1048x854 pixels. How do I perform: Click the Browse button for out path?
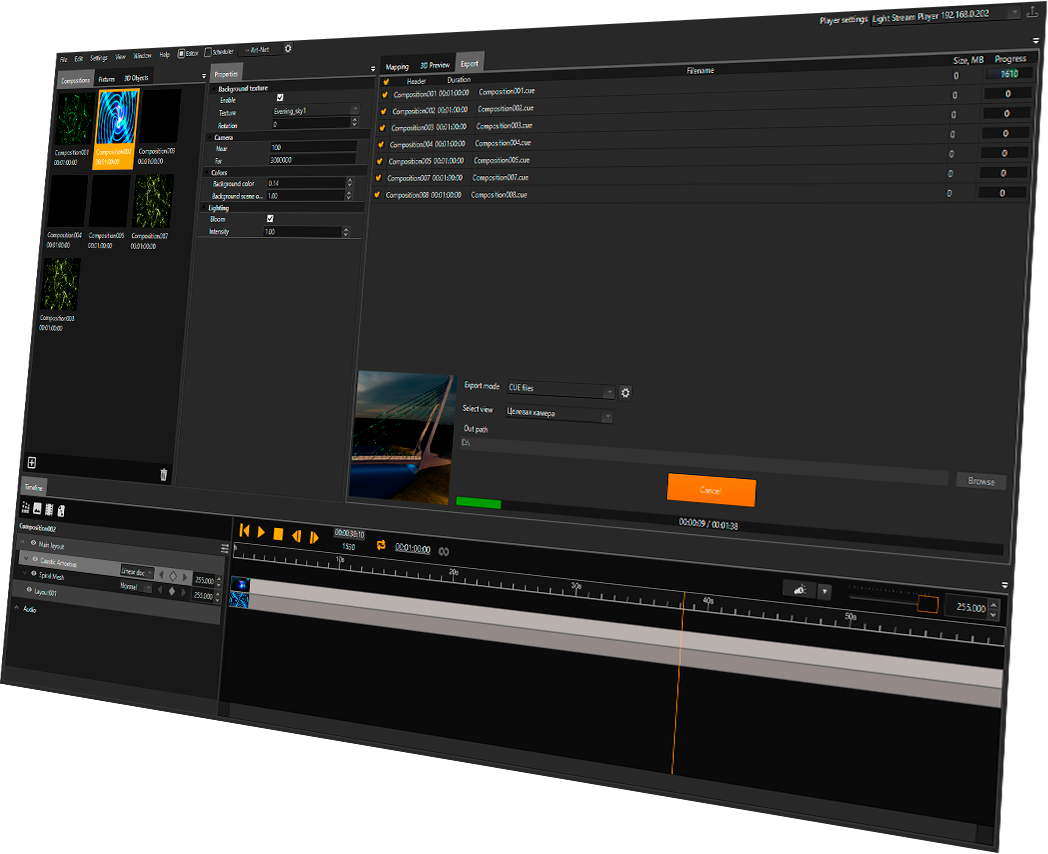(981, 481)
